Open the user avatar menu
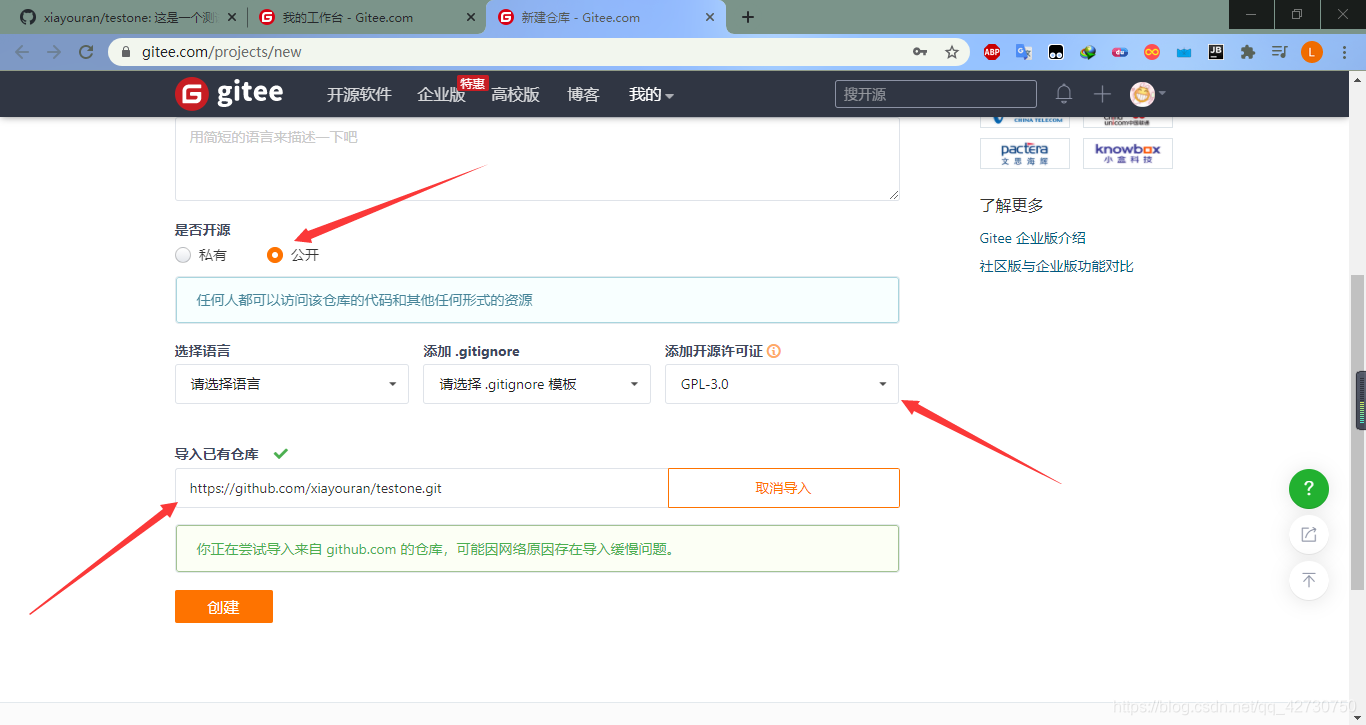1366x725 pixels. 1147,94
